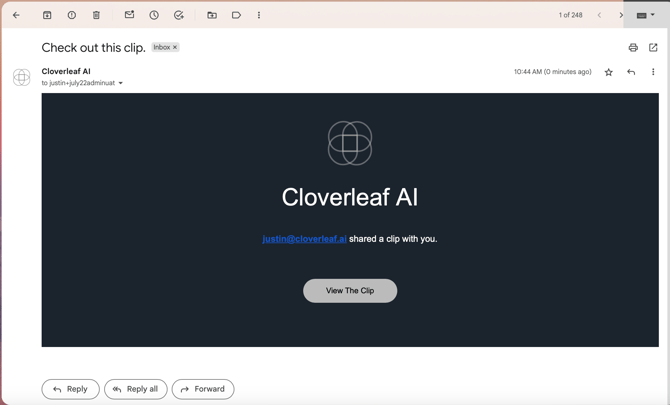Viewport: 670px width, 405px height.
Task: Mark the email as unread
Action: coord(129,15)
